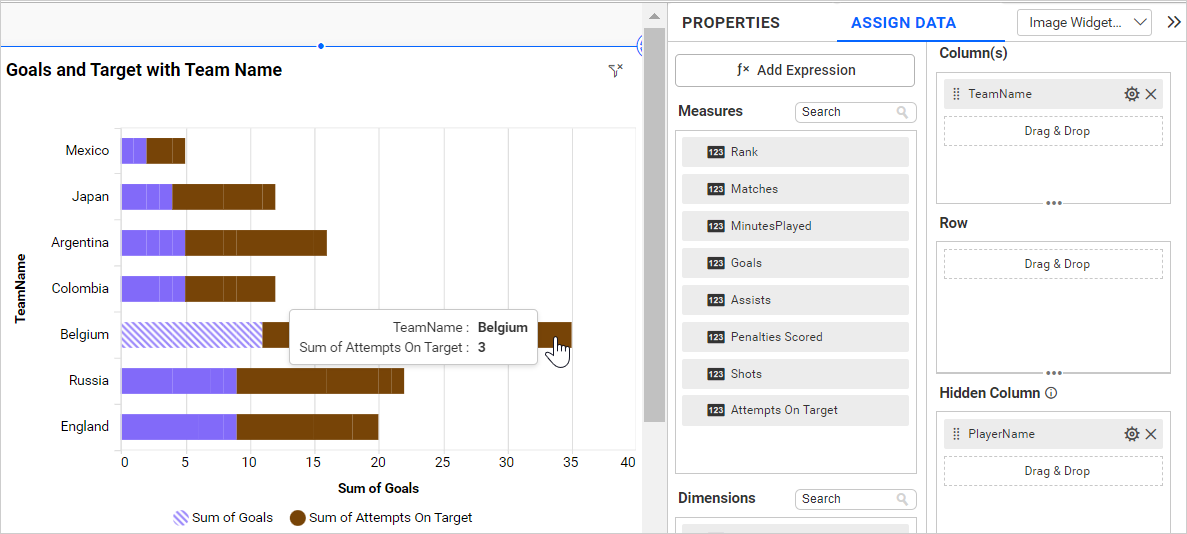The height and width of the screenshot is (534, 1187).
Task: Open the Image Widget dropdown
Action: [1084, 22]
